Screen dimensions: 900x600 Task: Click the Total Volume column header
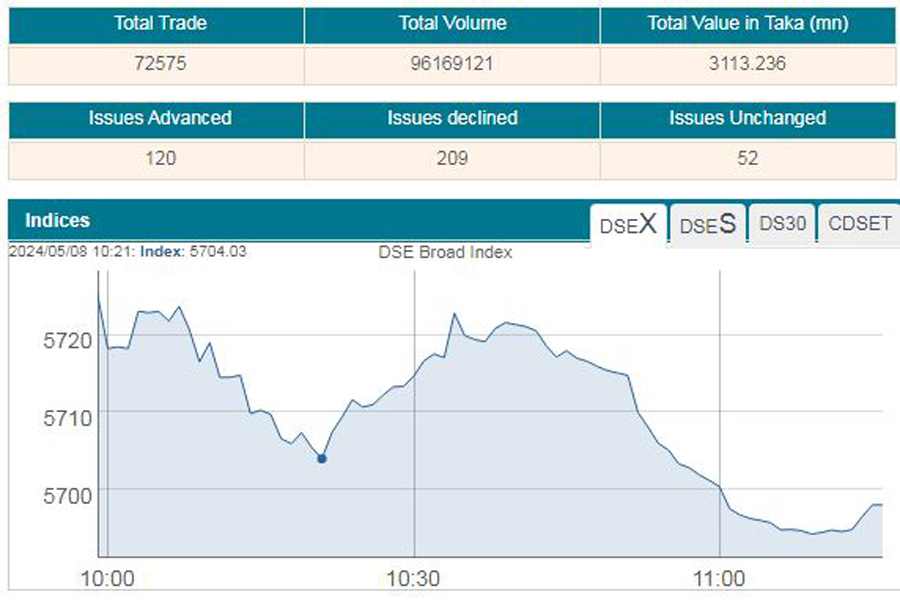coord(452,24)
